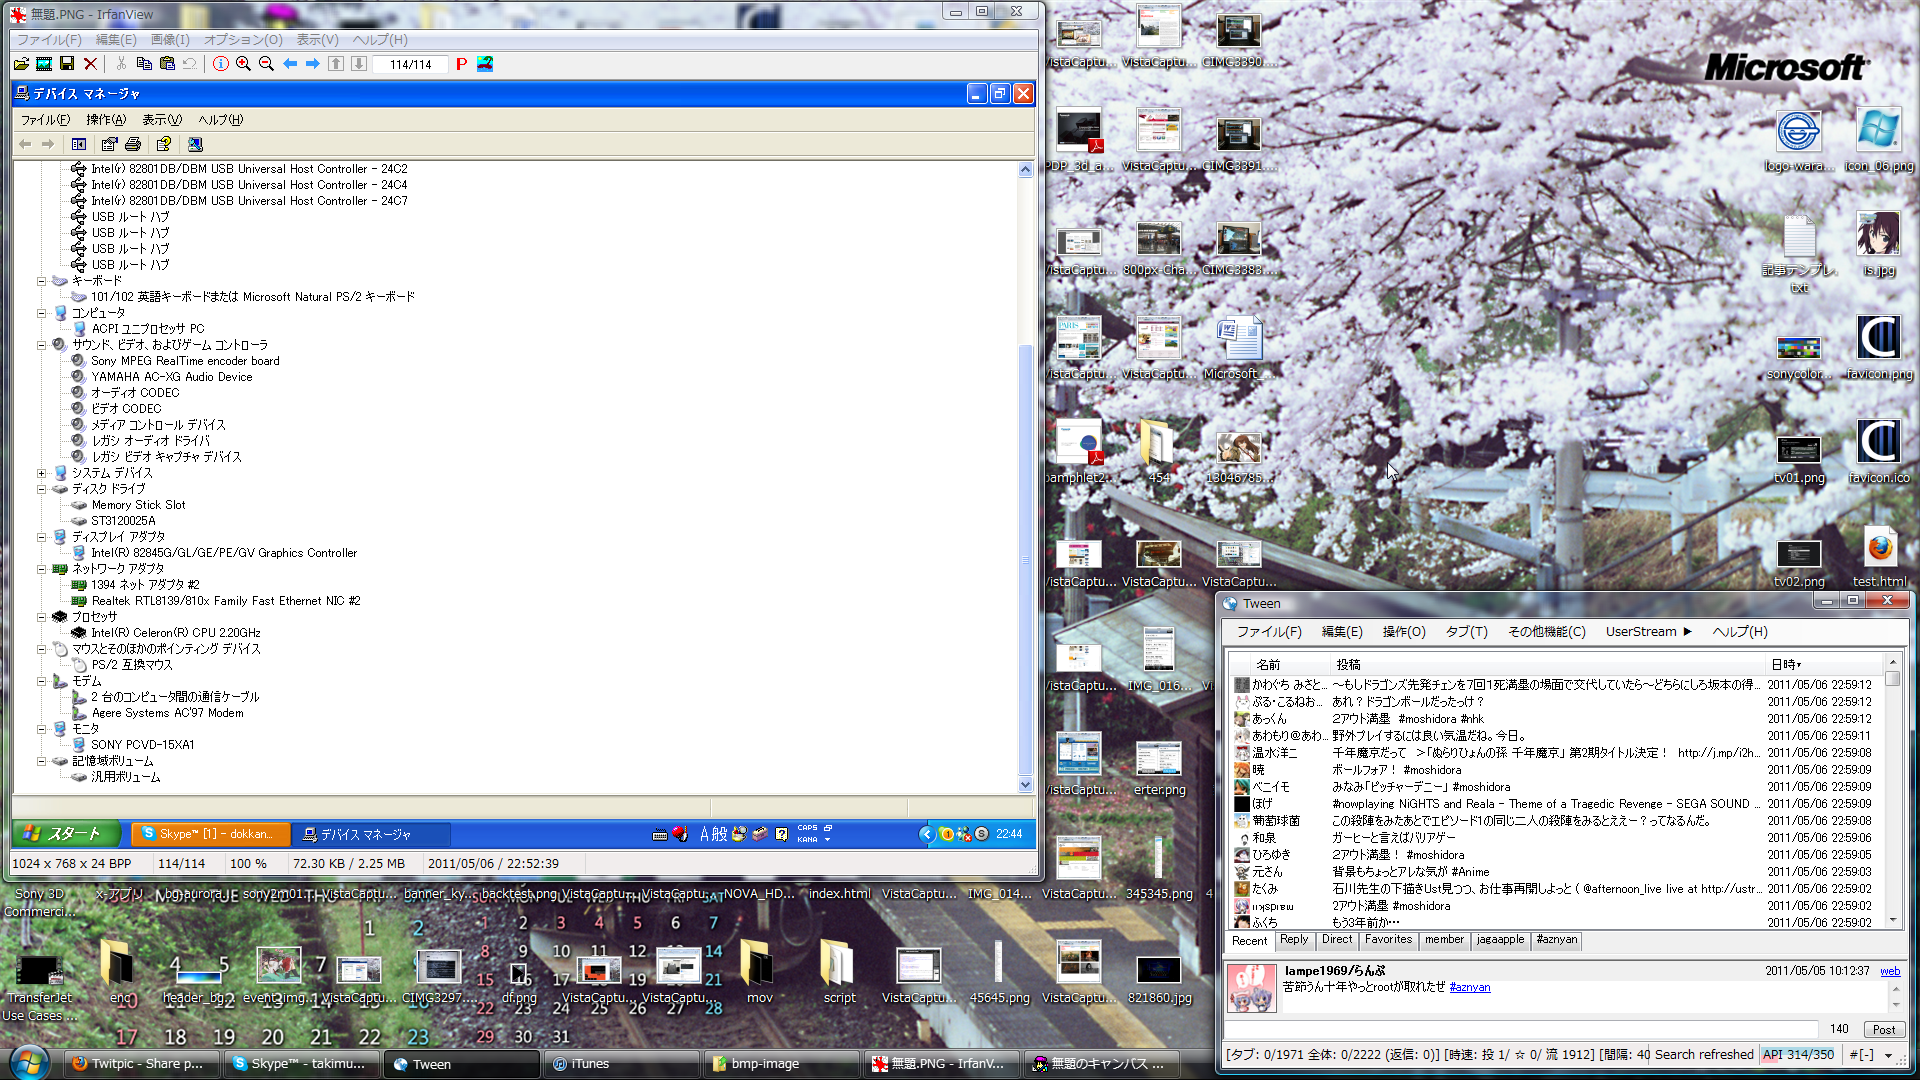The height and width of the screenshot is (1080, 1920).
Task: Click the Tween tweet list vertical scrollbar
Action: point(1892,791)
